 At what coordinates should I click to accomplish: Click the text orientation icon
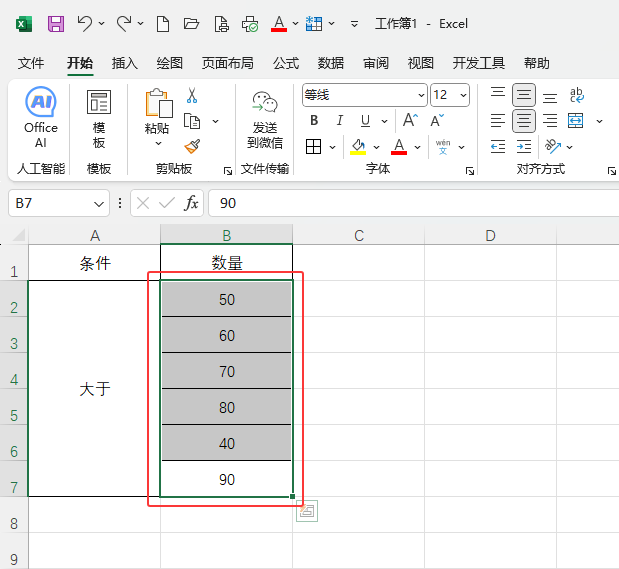(553, 146)
